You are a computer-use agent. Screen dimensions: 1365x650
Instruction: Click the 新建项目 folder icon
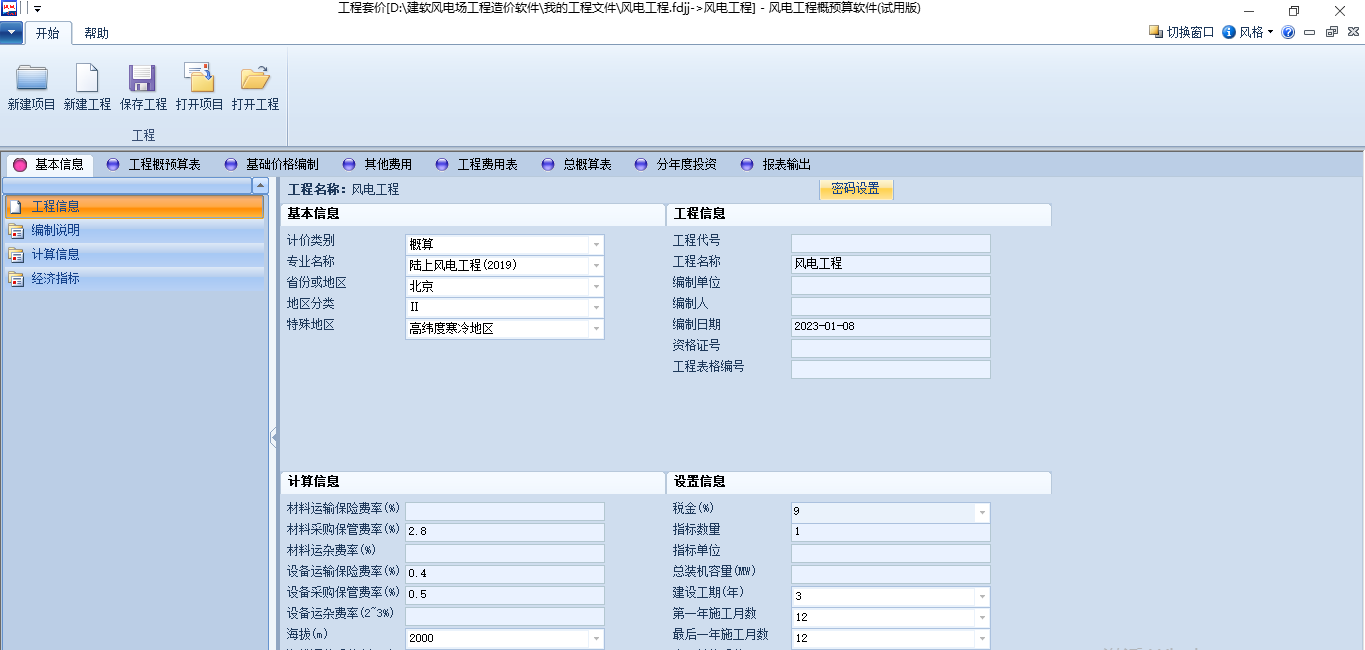pyautogui.click(x=32, y=78)
